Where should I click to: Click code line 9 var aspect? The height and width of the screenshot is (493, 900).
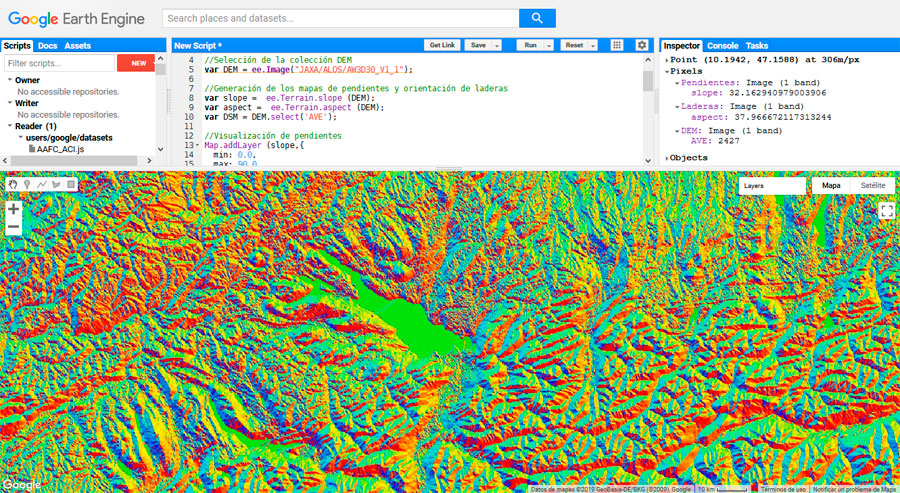[x=294, y=107]
